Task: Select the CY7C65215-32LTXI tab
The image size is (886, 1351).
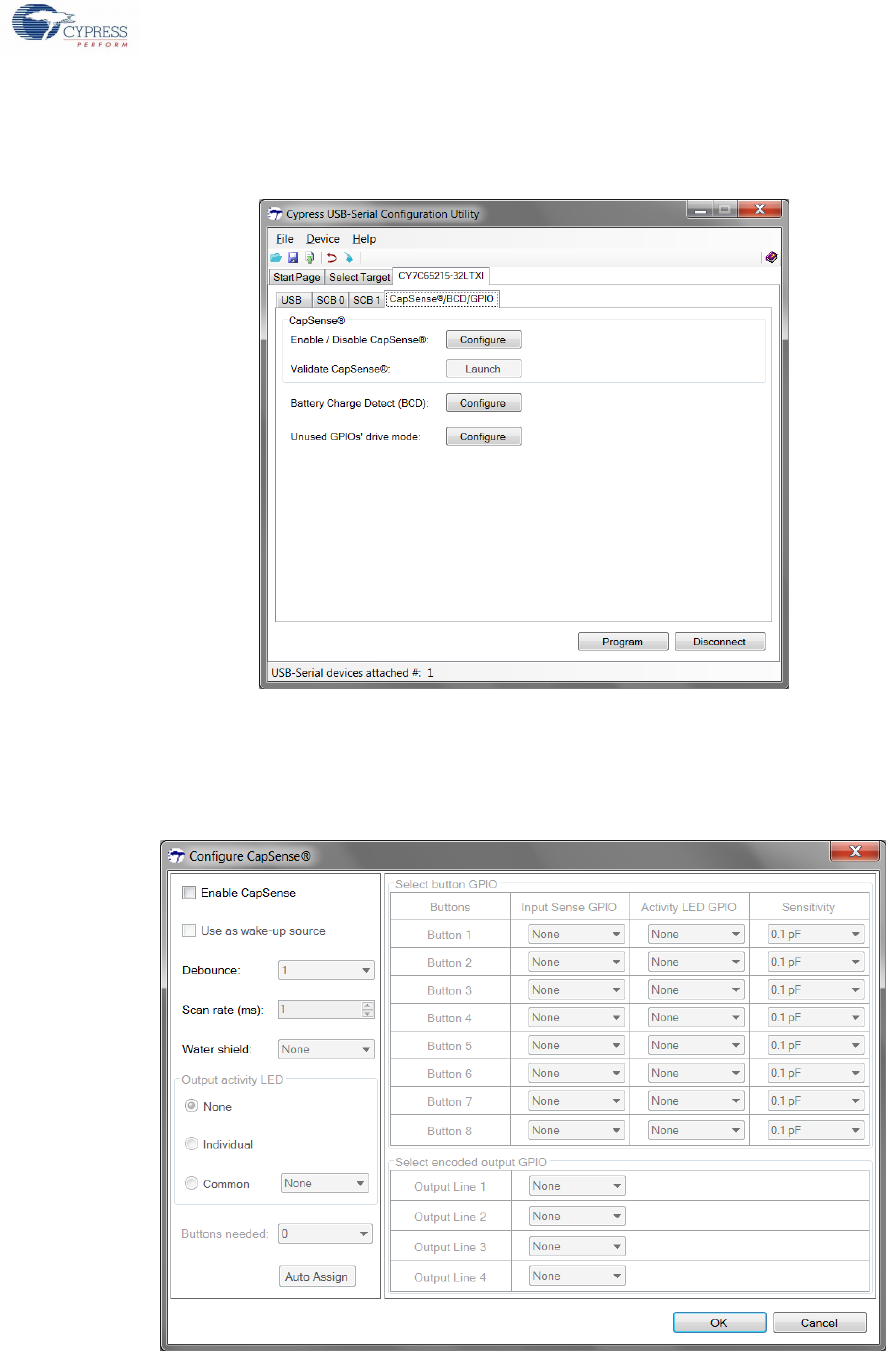Action: pyautogui.click(x=440, y=276)
